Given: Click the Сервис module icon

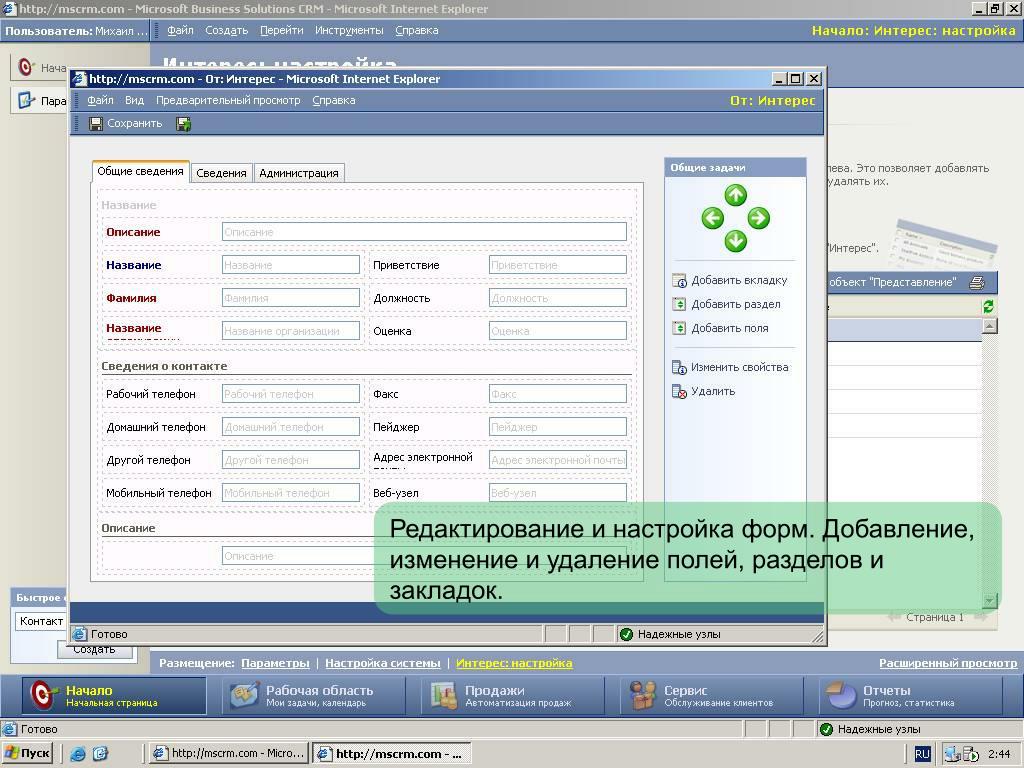Looking at the screenshot, I should coord(643,696).
